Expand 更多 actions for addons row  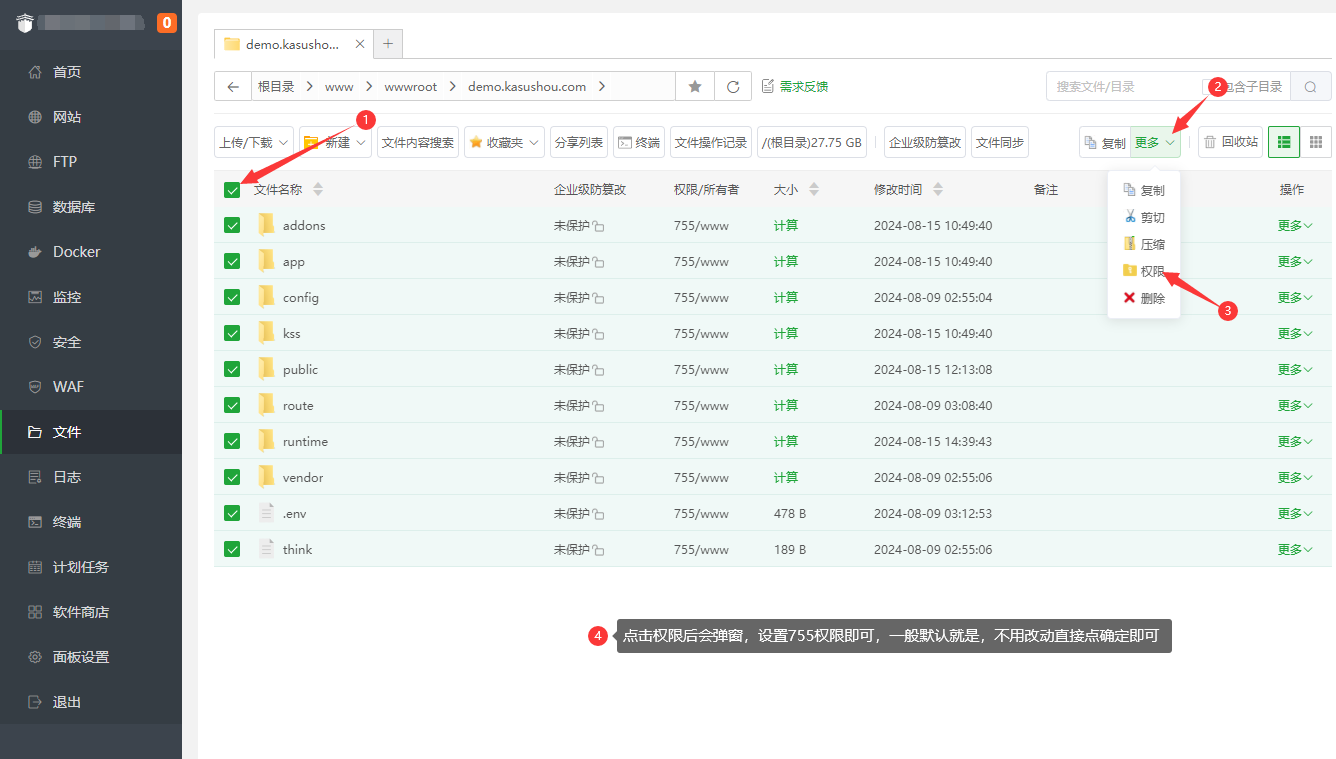click(x=1296, y=226)
